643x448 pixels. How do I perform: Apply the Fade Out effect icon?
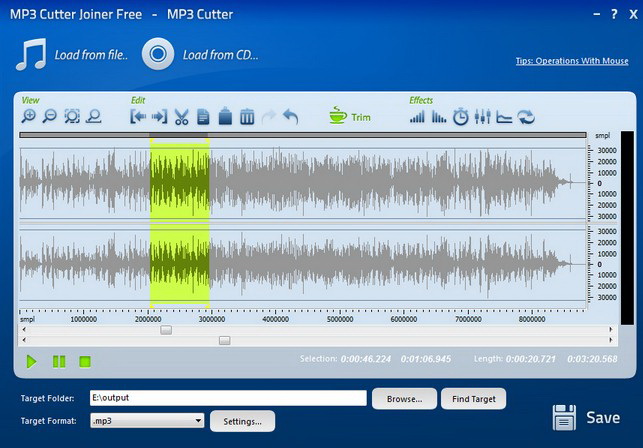tap(439, 117)
